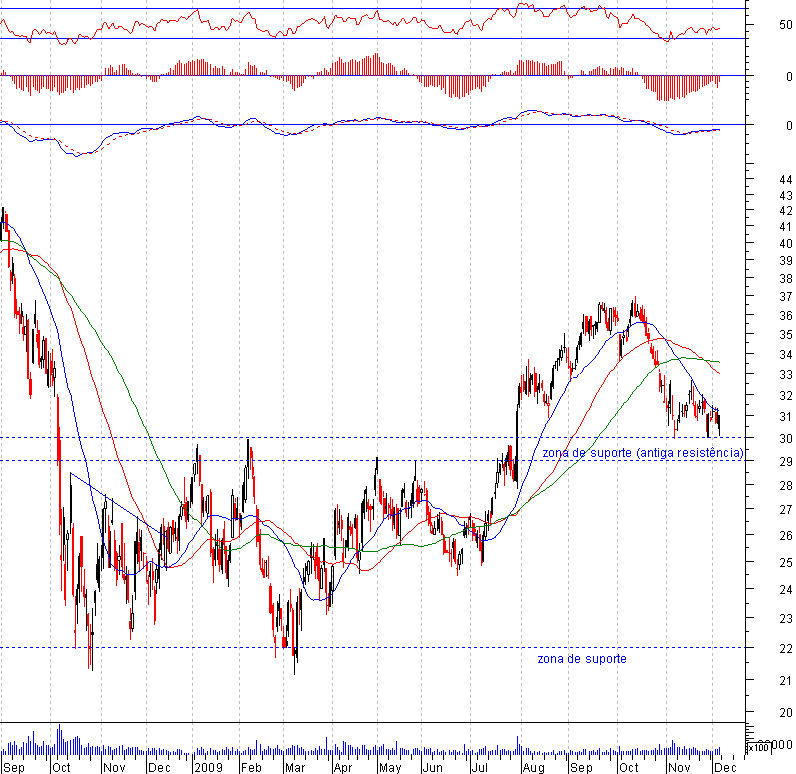796x774 pixels.
Task: Click the Sep label right after Aug
Action: pyautogui.click(x=581, y=767)
